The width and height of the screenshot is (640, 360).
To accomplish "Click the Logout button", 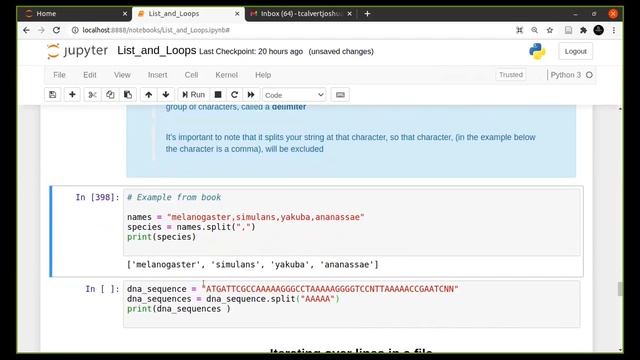I will point(576,51).
